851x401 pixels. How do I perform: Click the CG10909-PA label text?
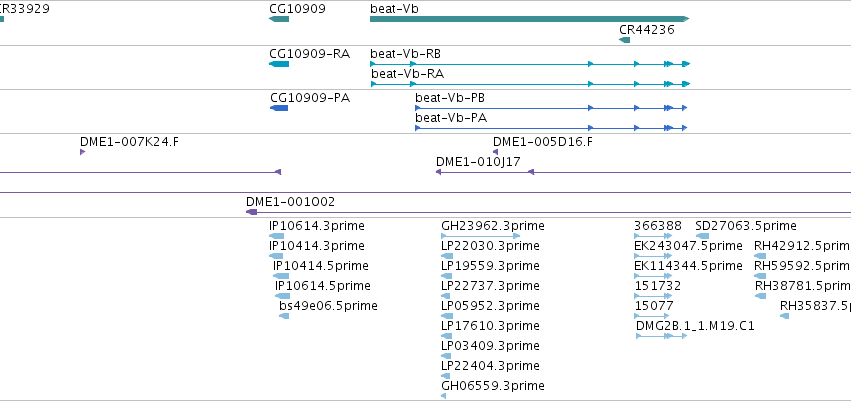point(310,98)
